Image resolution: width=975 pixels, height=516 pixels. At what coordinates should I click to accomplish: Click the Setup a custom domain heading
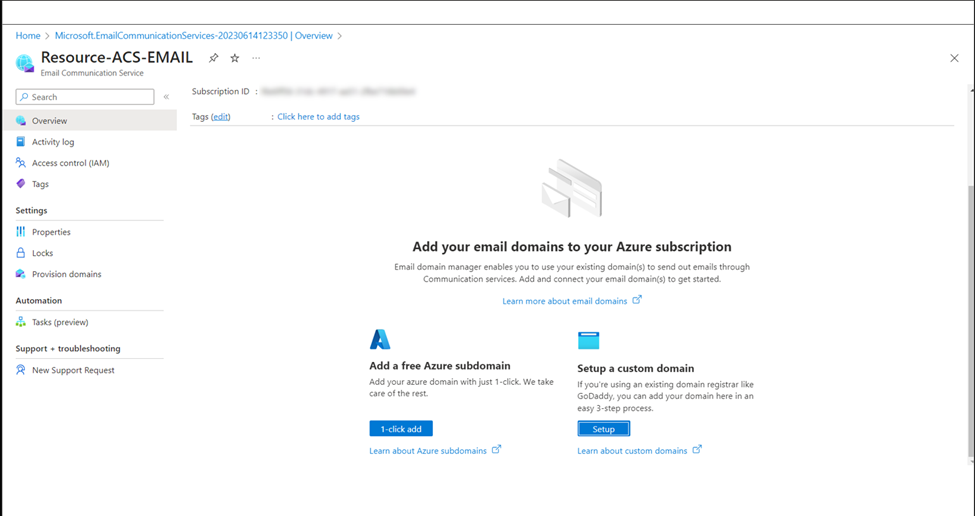coord(635,368)
